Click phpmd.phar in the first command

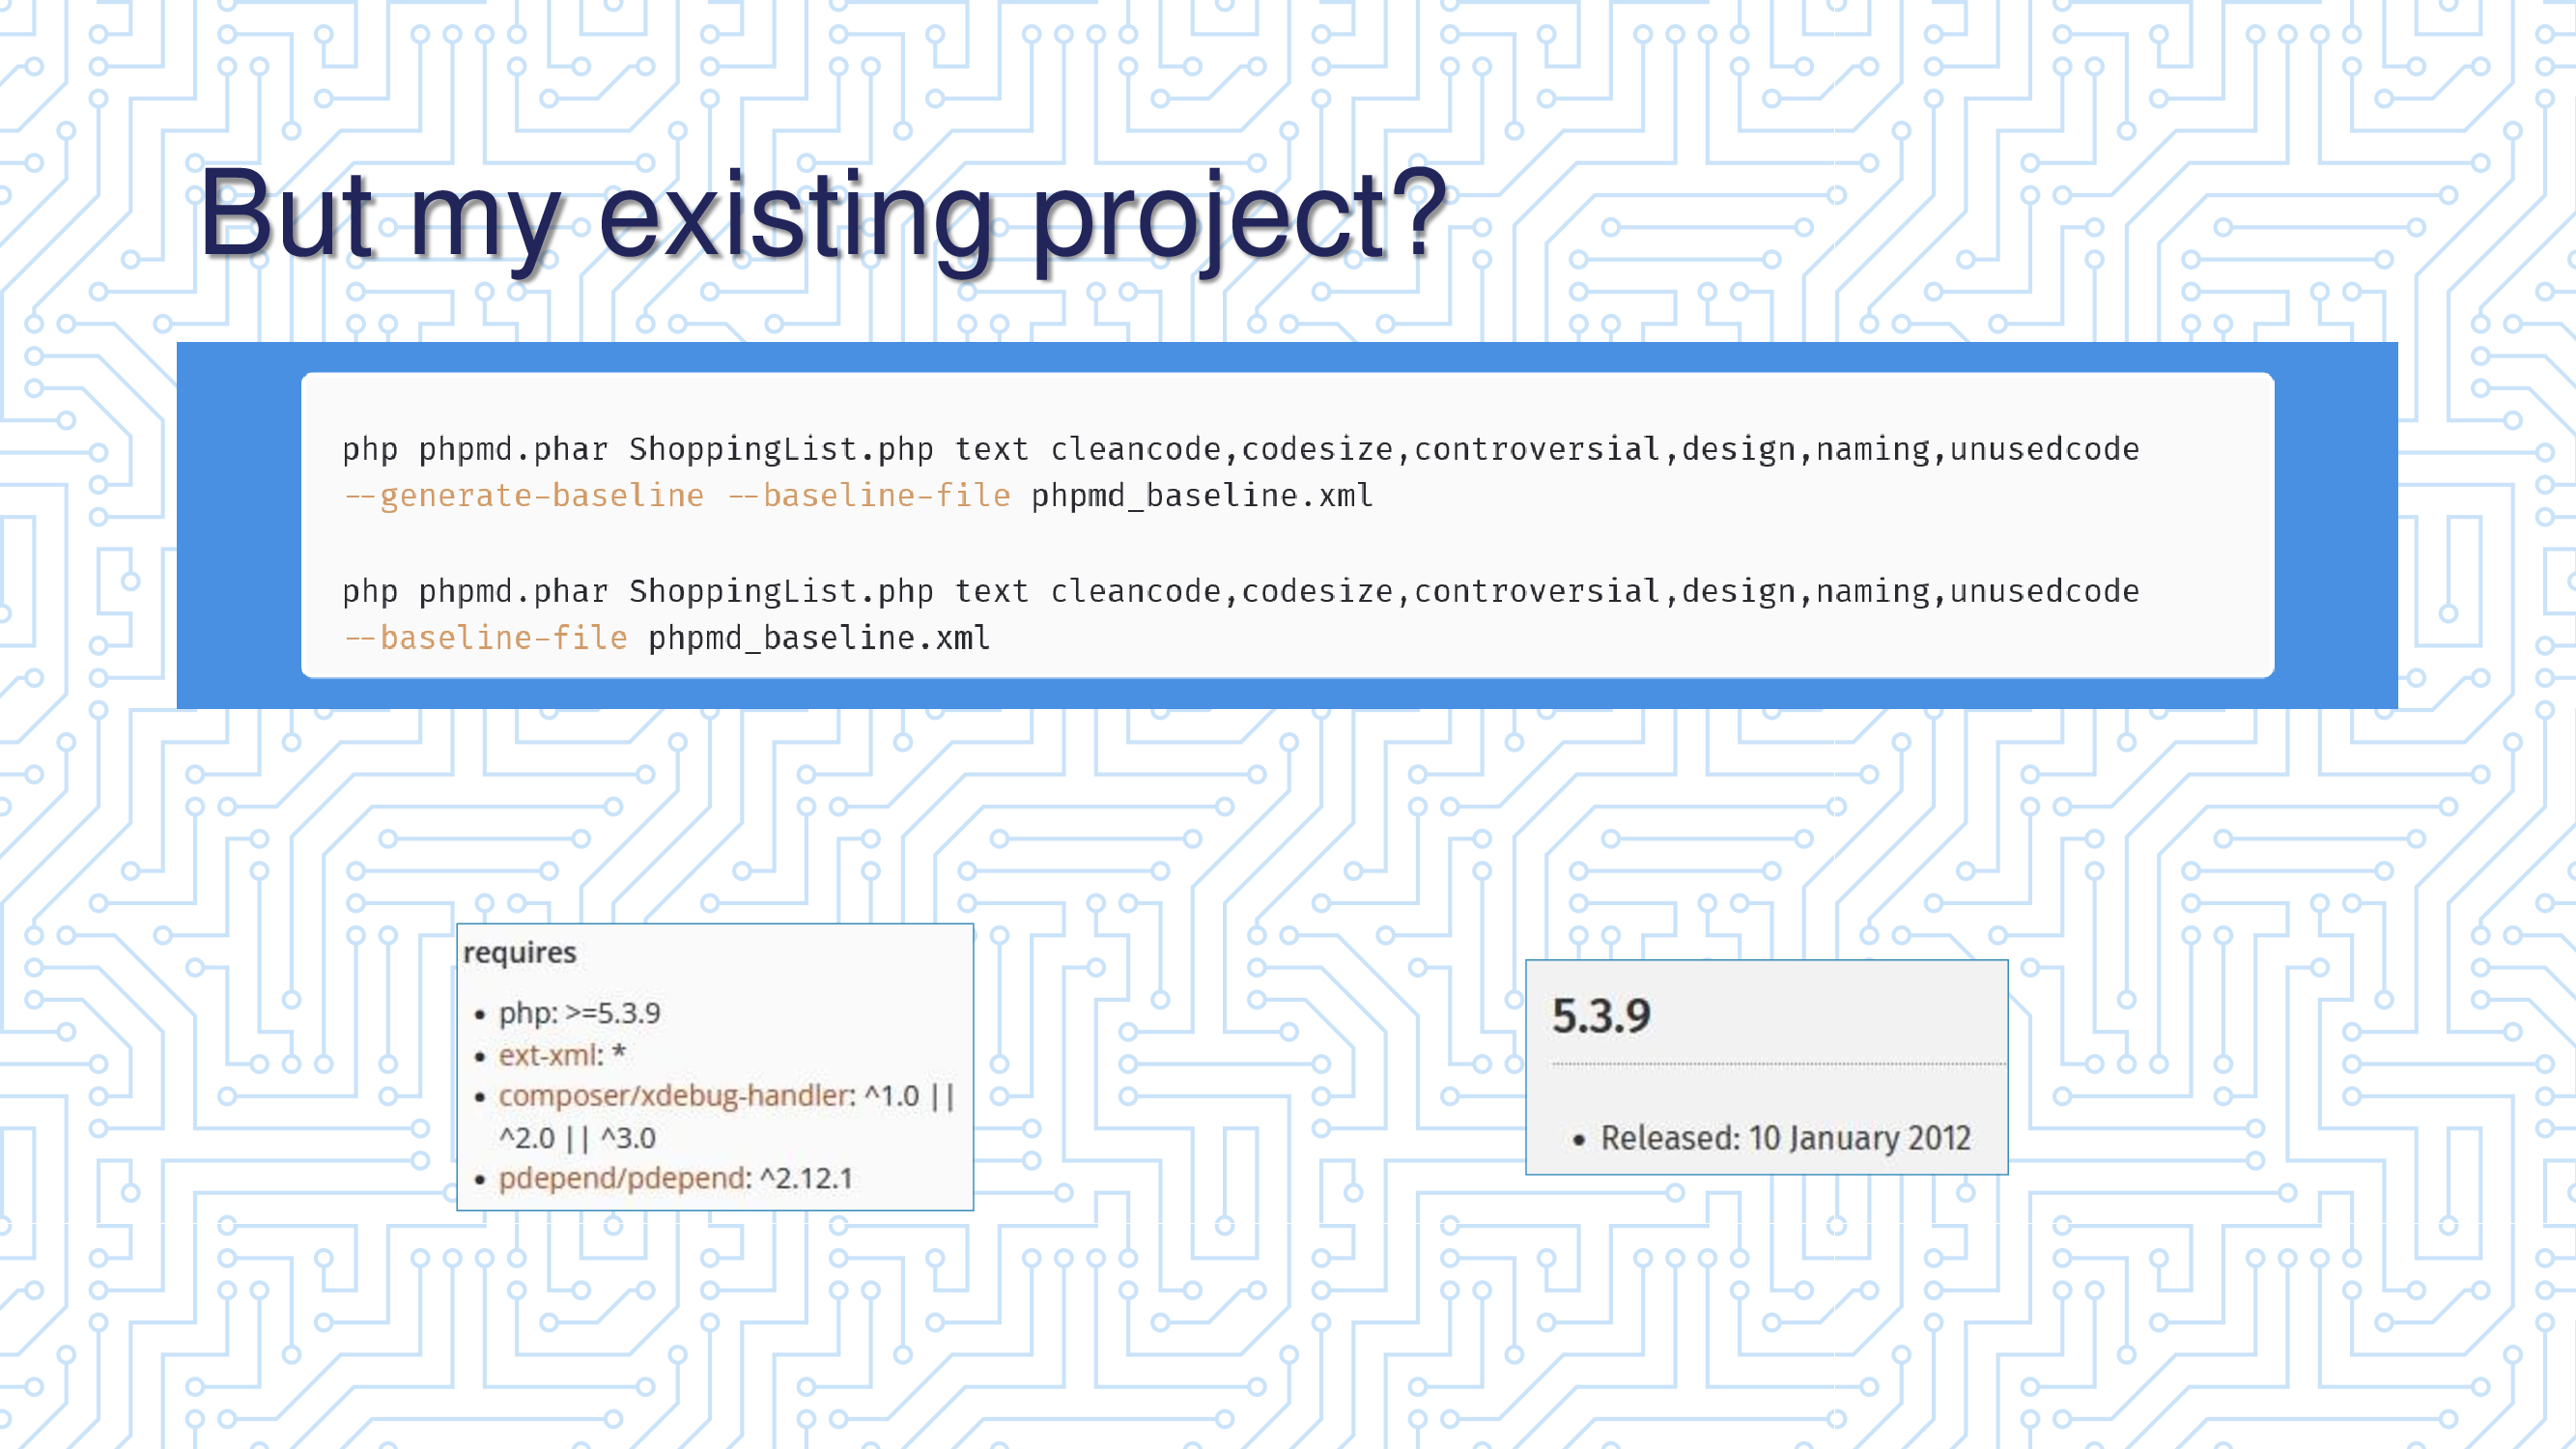pos(513,450)
